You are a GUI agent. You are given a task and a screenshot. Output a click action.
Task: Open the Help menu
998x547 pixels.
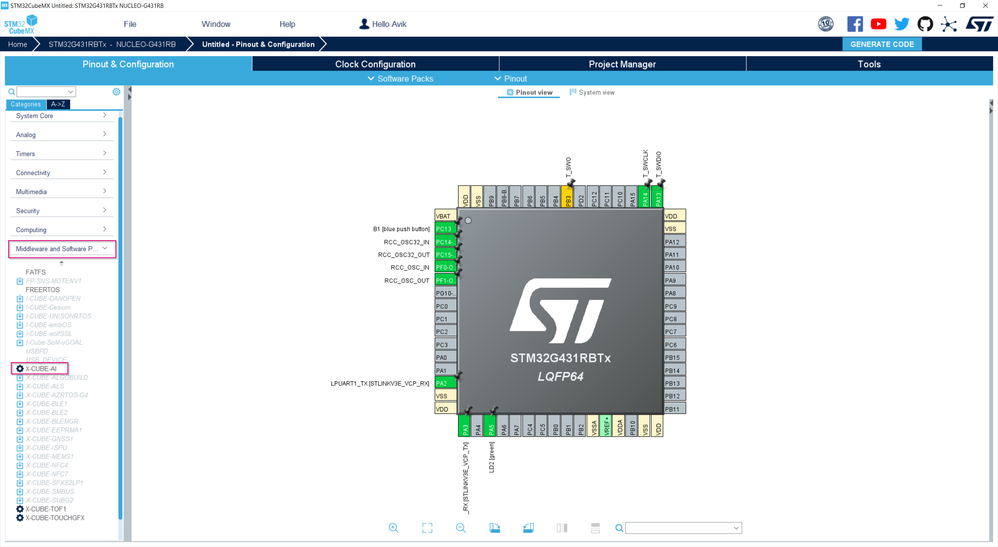pos(287,24)
